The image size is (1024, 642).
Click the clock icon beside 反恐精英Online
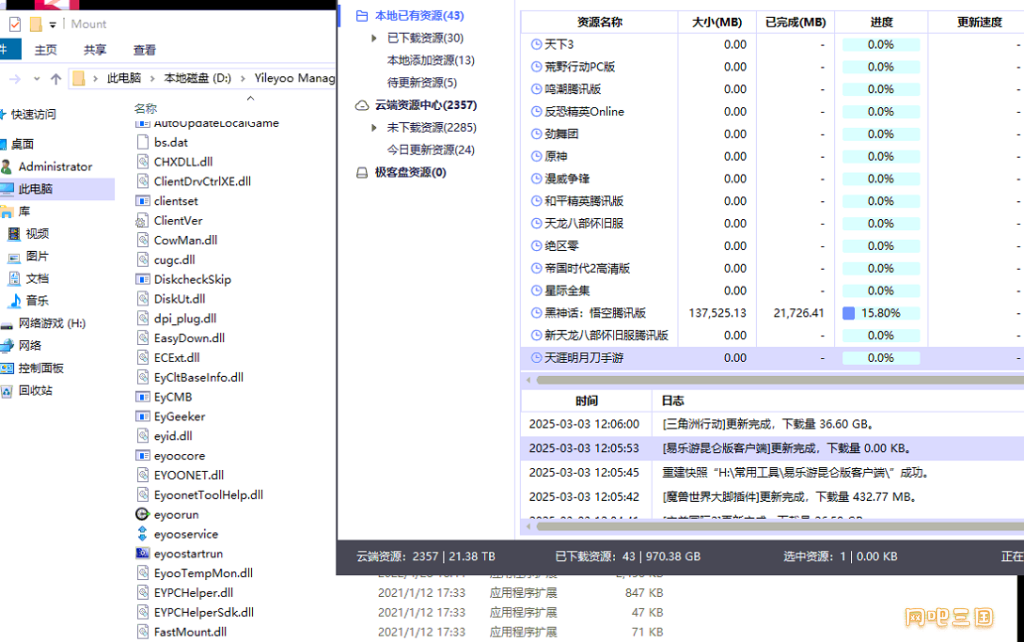(x=536, y=112)
